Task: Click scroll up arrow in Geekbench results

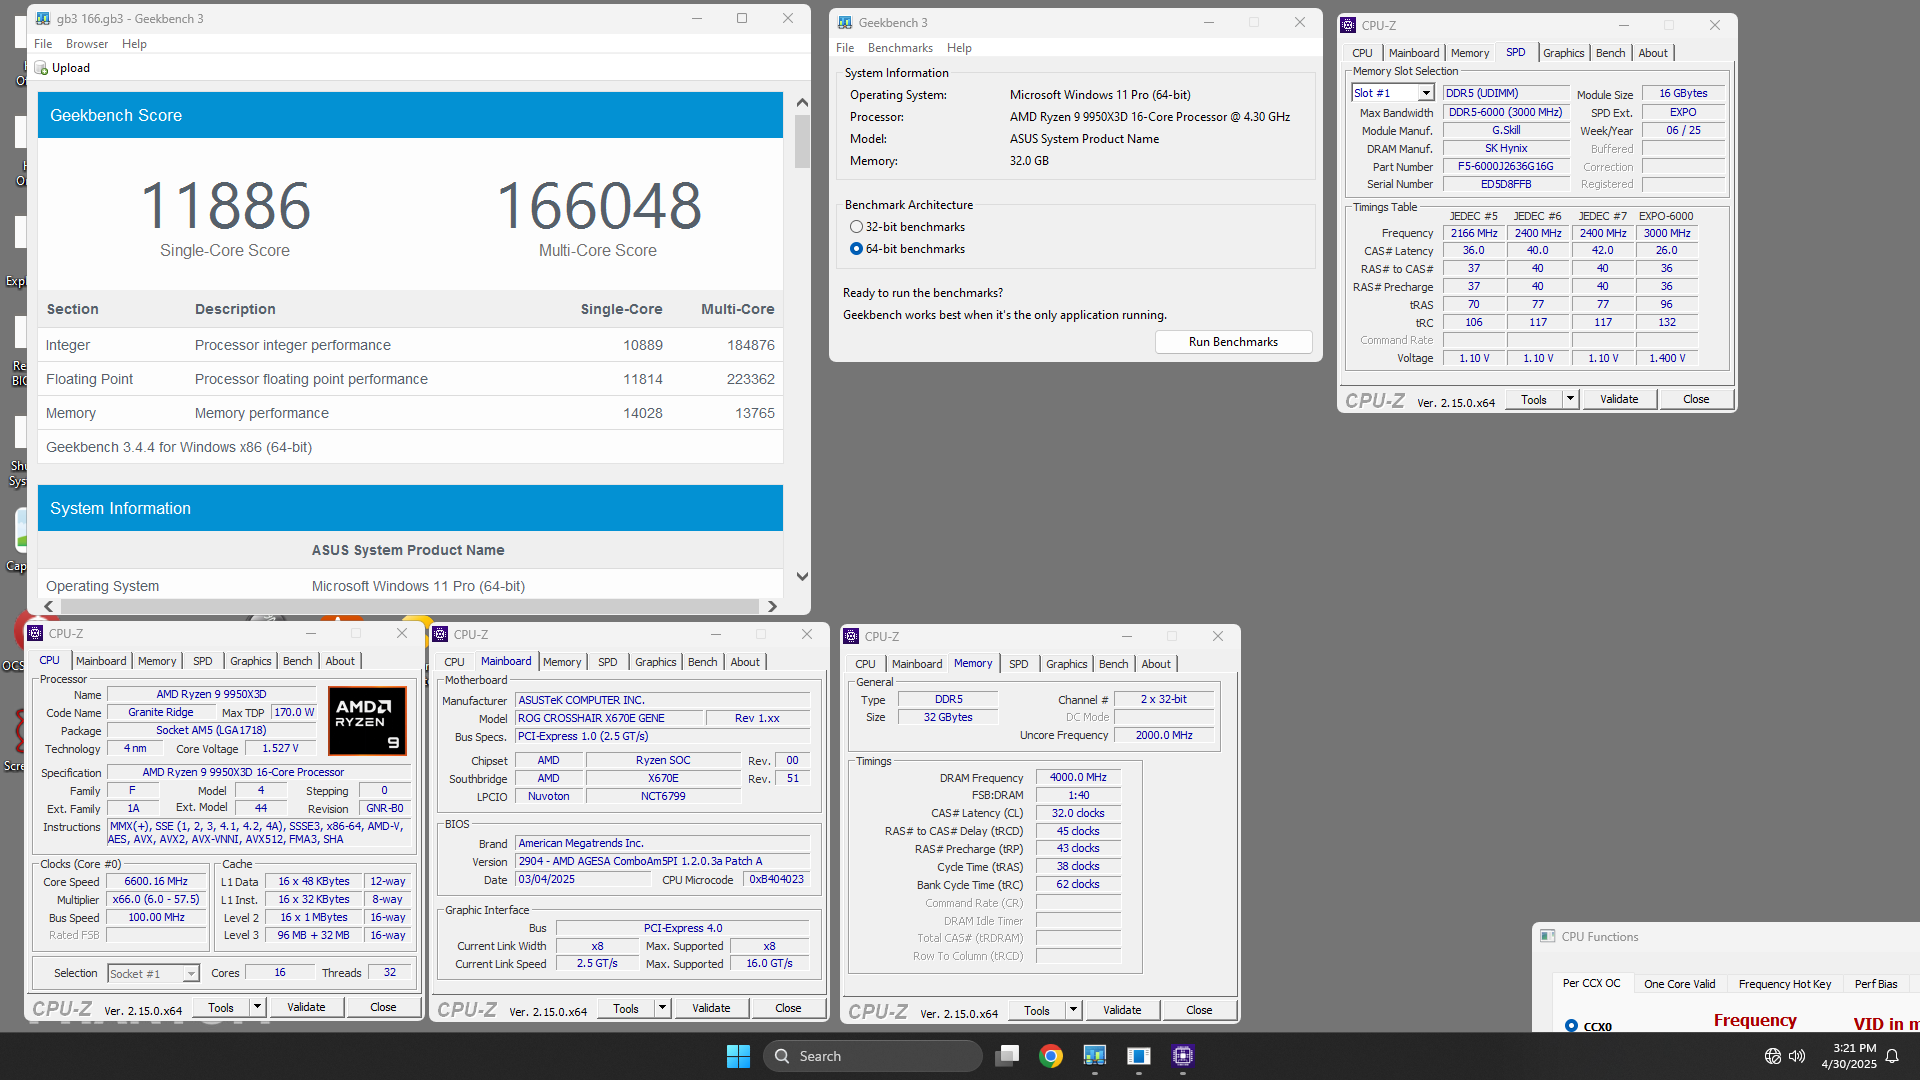Action: pos(802,102)
